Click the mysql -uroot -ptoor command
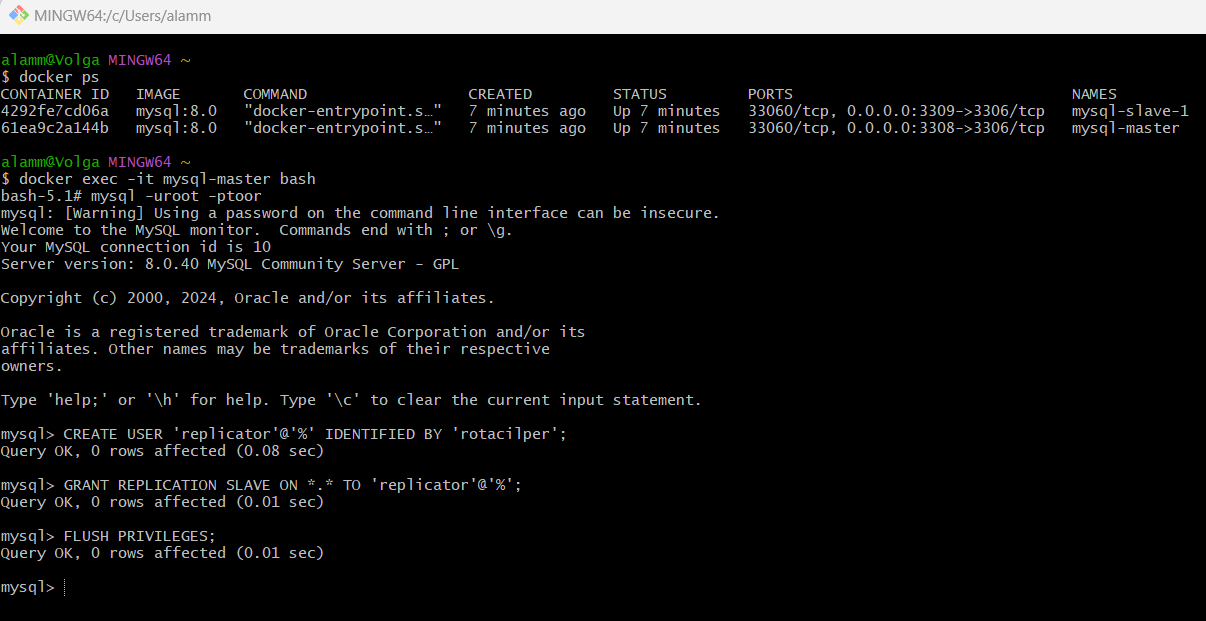 click(176, 196)
